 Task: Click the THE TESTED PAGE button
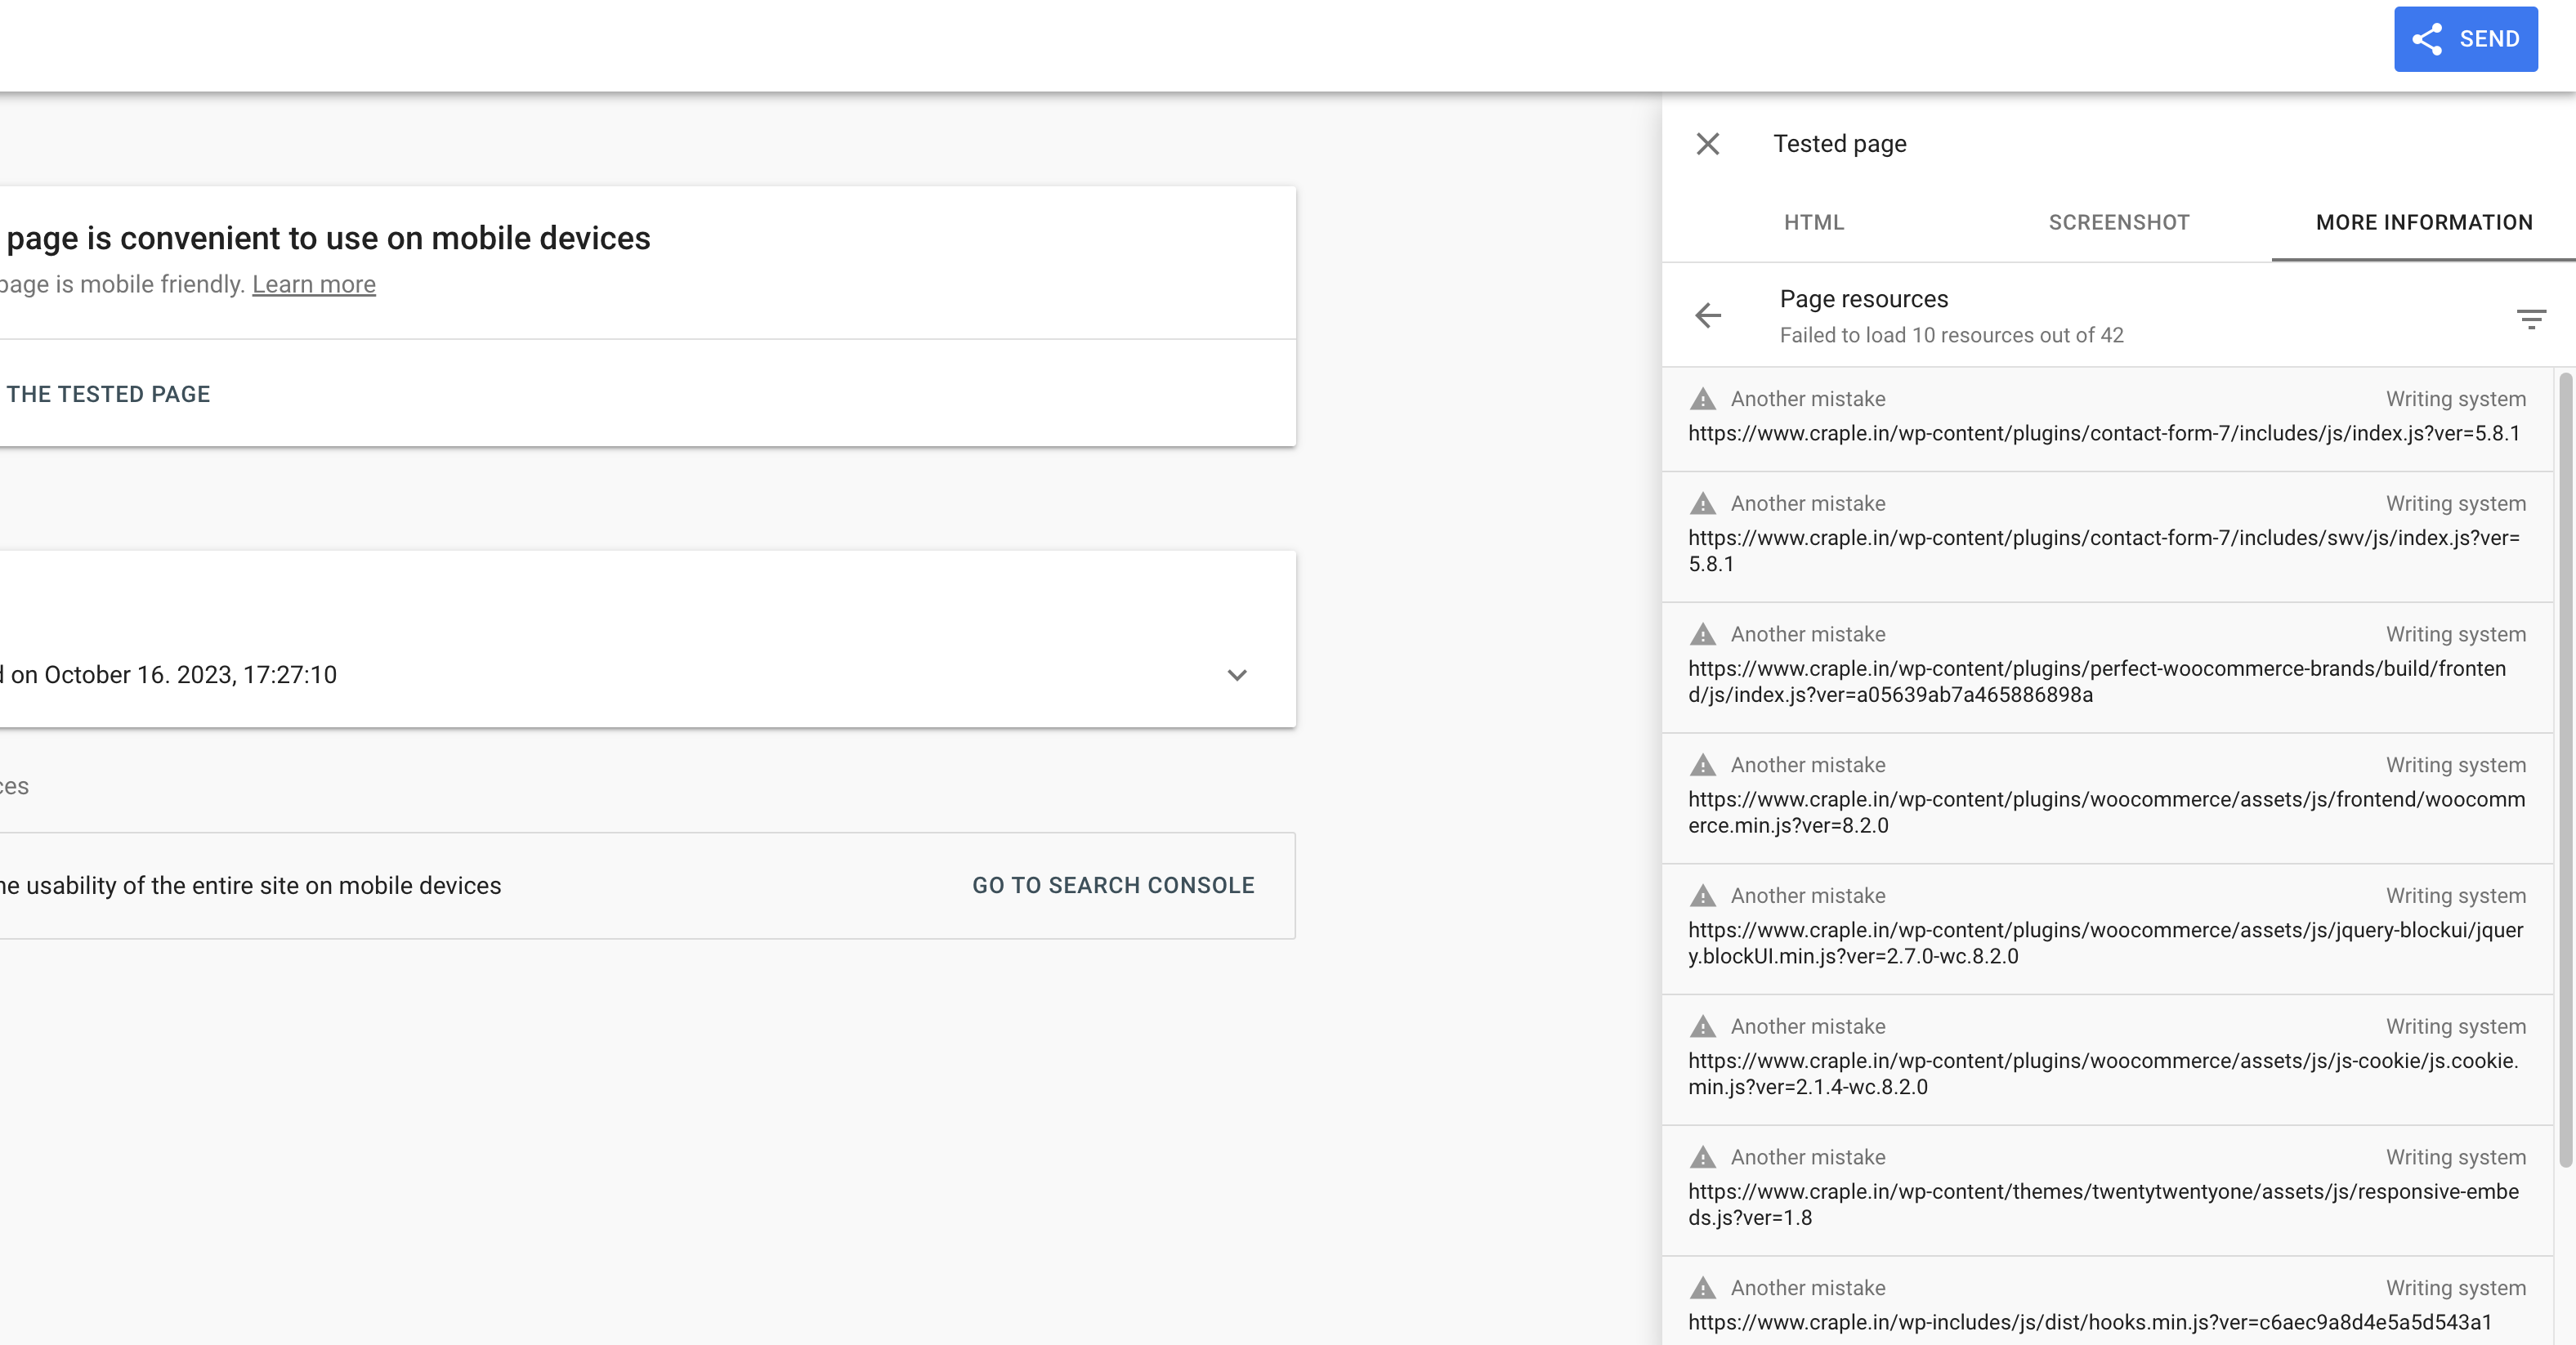[x=108, y=394]
